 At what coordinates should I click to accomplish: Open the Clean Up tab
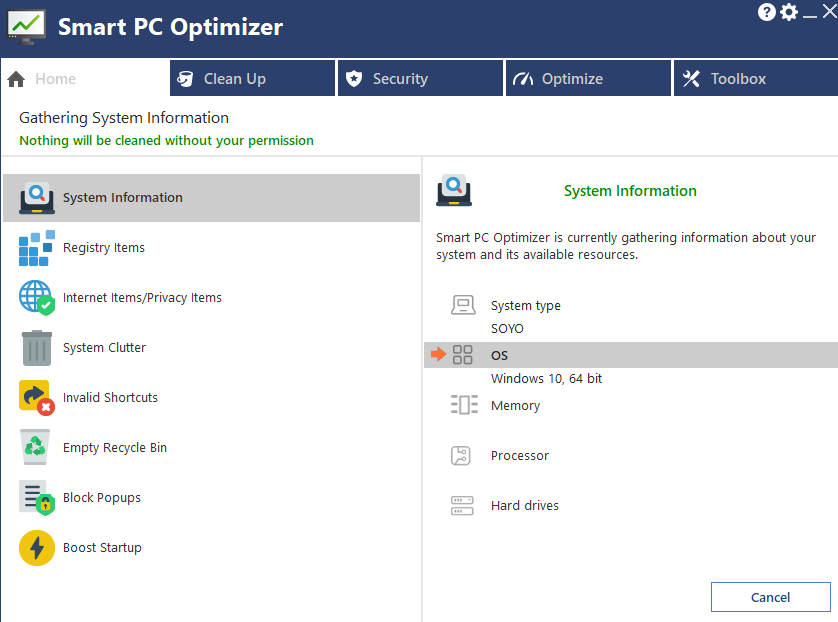click(252, 79)
